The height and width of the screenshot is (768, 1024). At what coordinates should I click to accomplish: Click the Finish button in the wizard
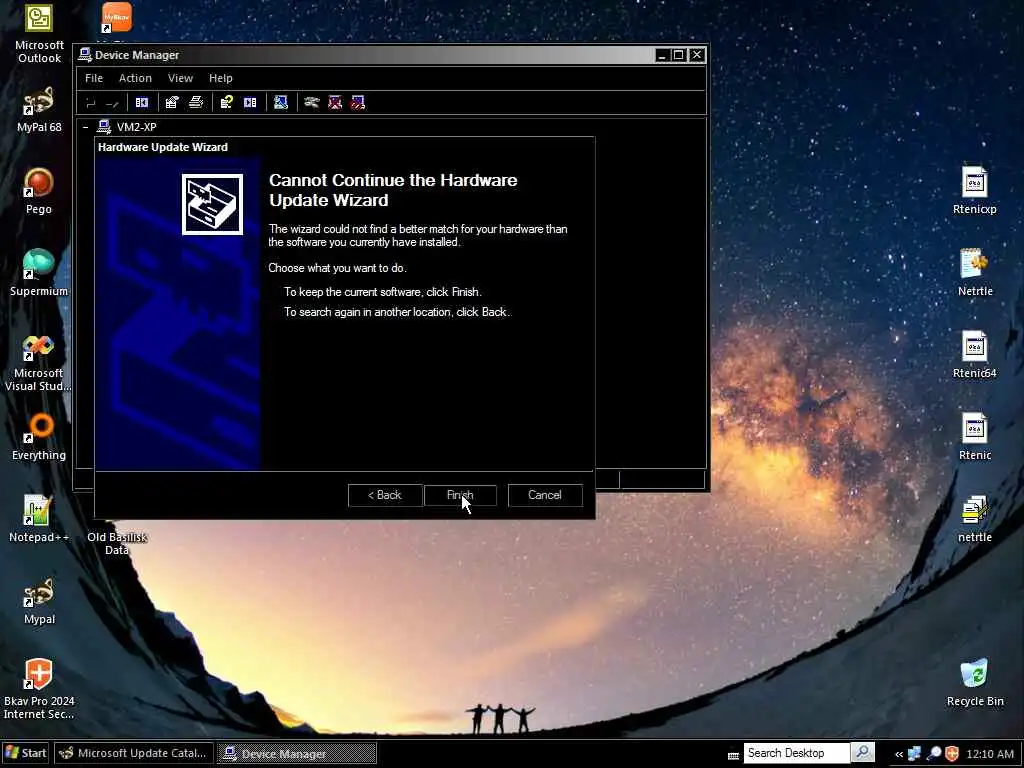tap(460, 495)
